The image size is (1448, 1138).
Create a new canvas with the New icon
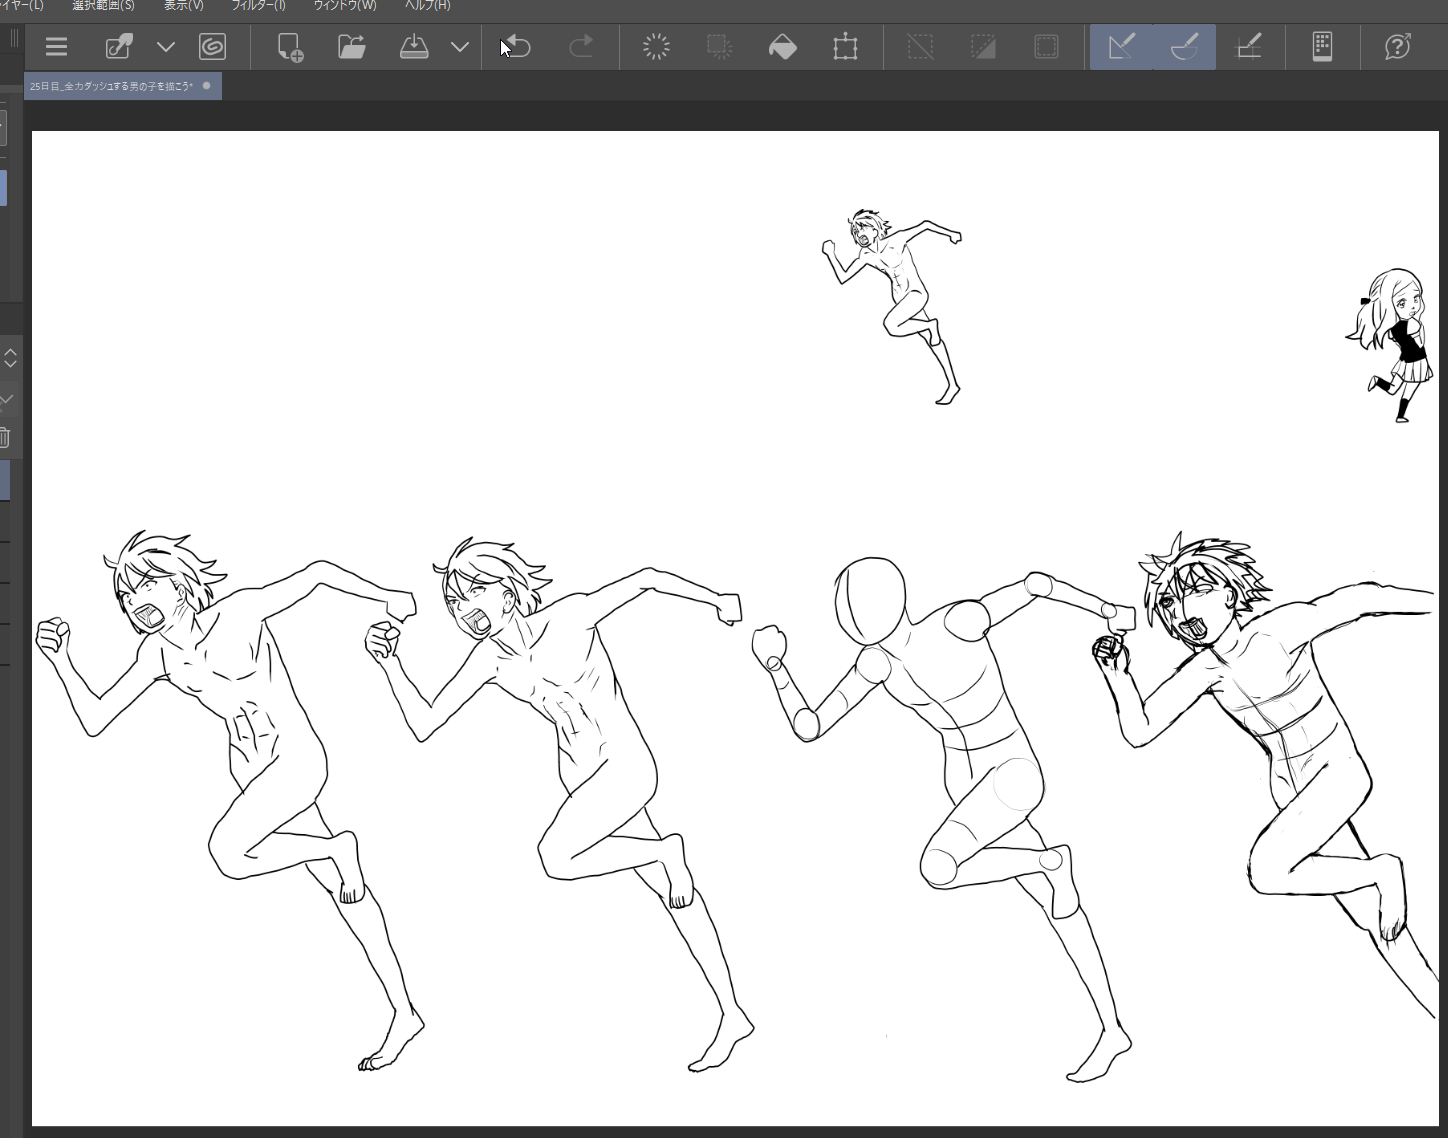pos(290,47)
